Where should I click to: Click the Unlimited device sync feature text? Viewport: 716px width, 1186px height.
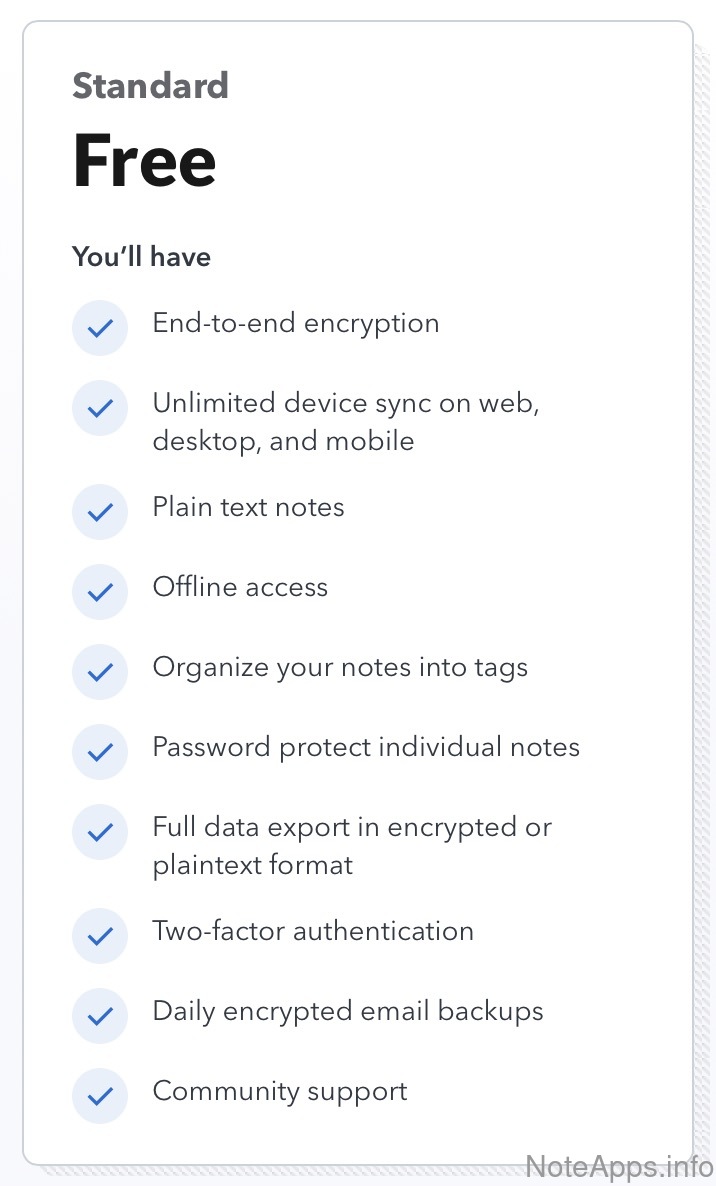(x=346, y=421)
